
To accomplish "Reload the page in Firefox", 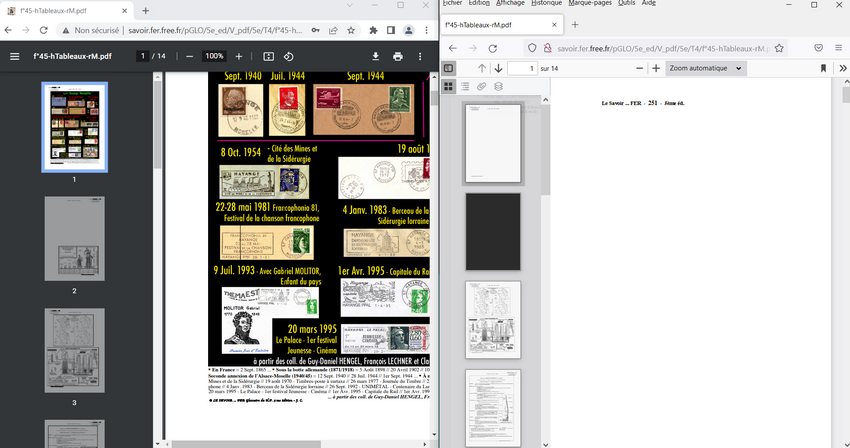I will point(493,48).
